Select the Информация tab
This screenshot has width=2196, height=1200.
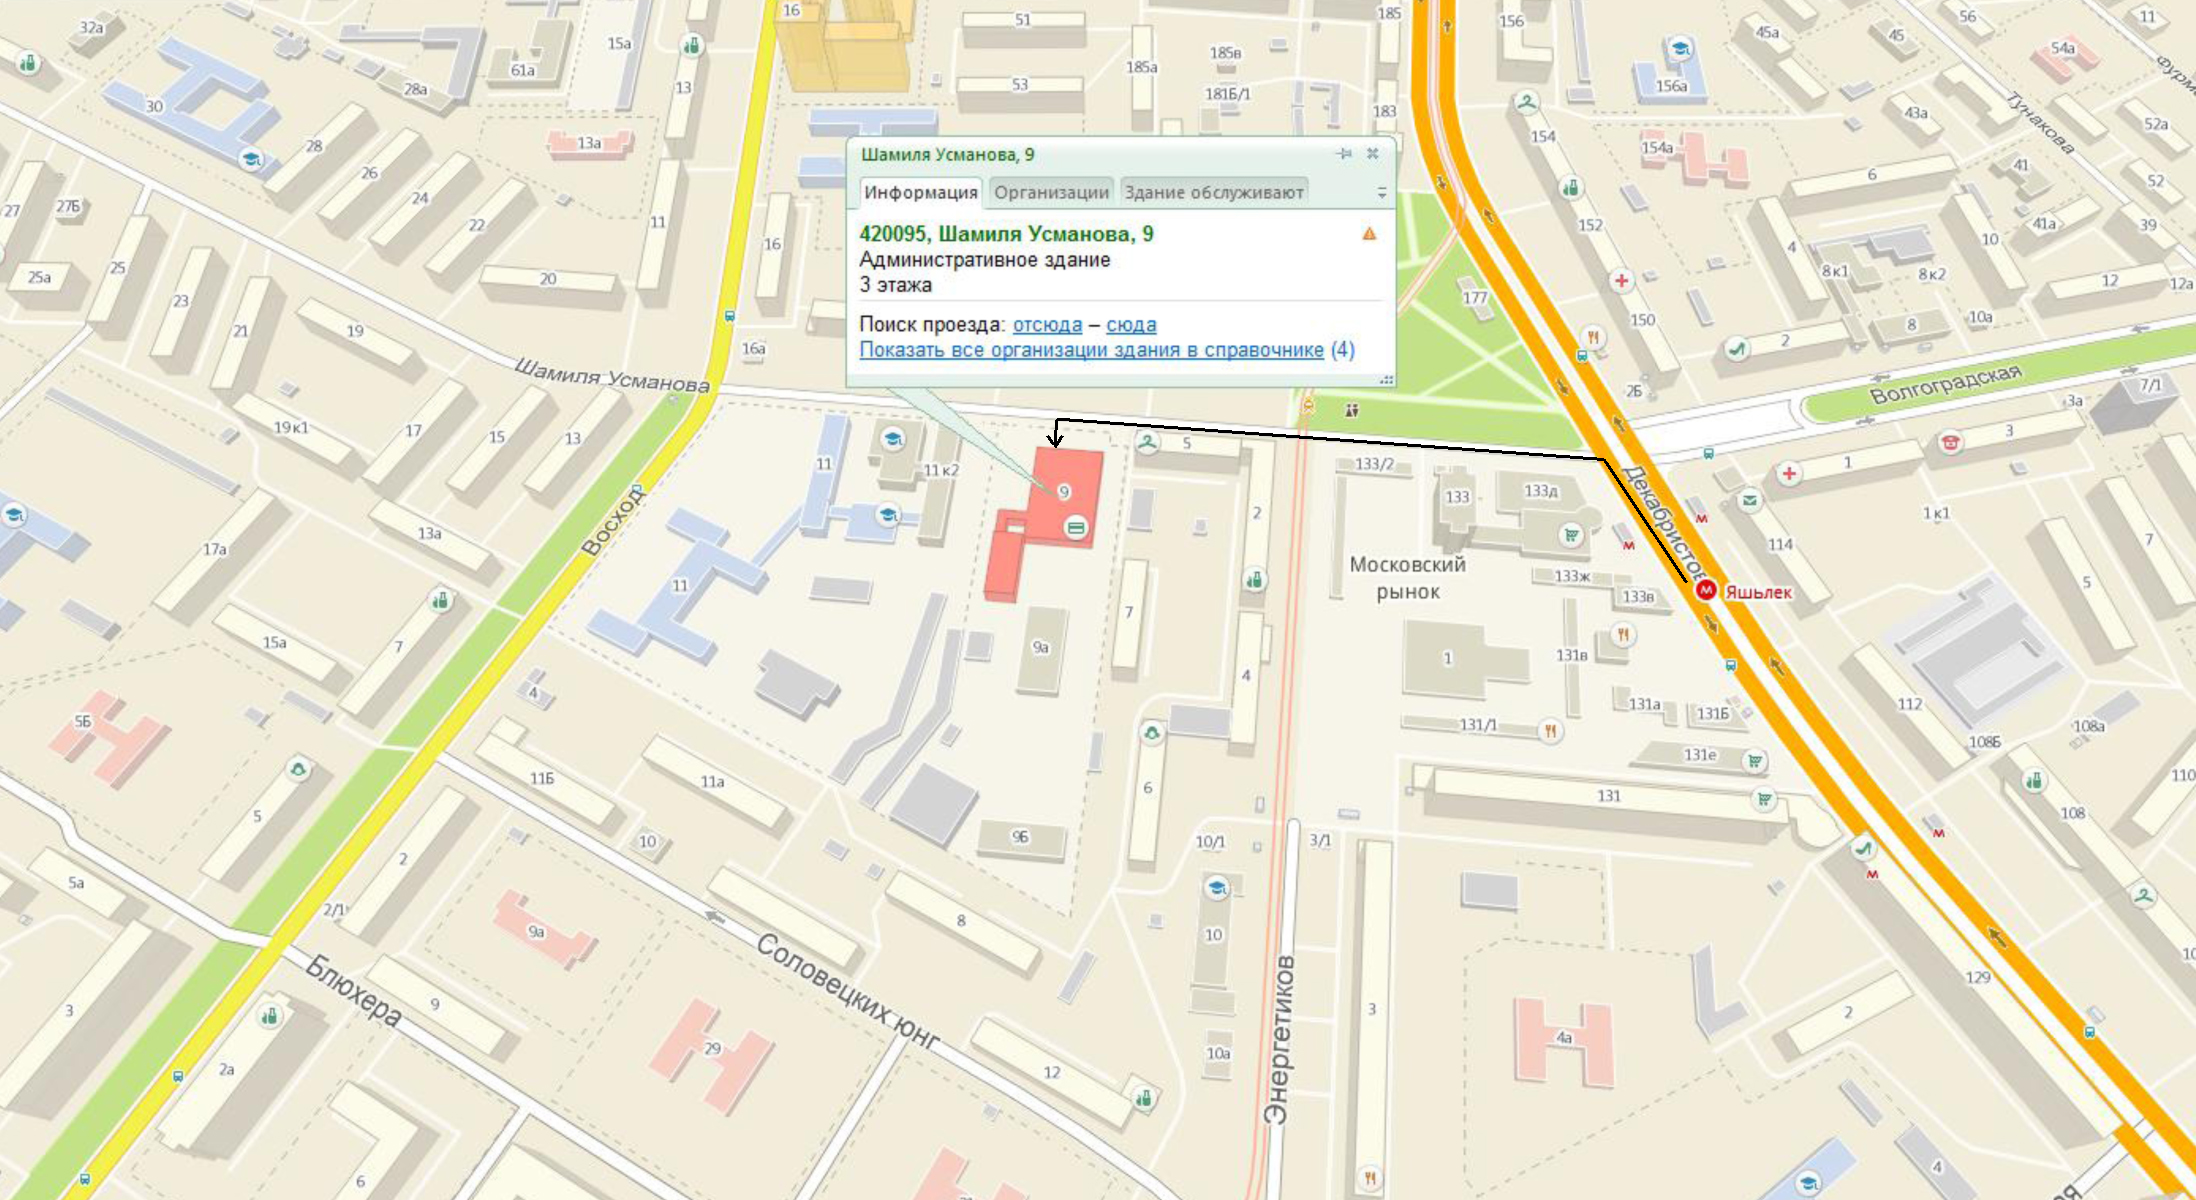[920, 192]
